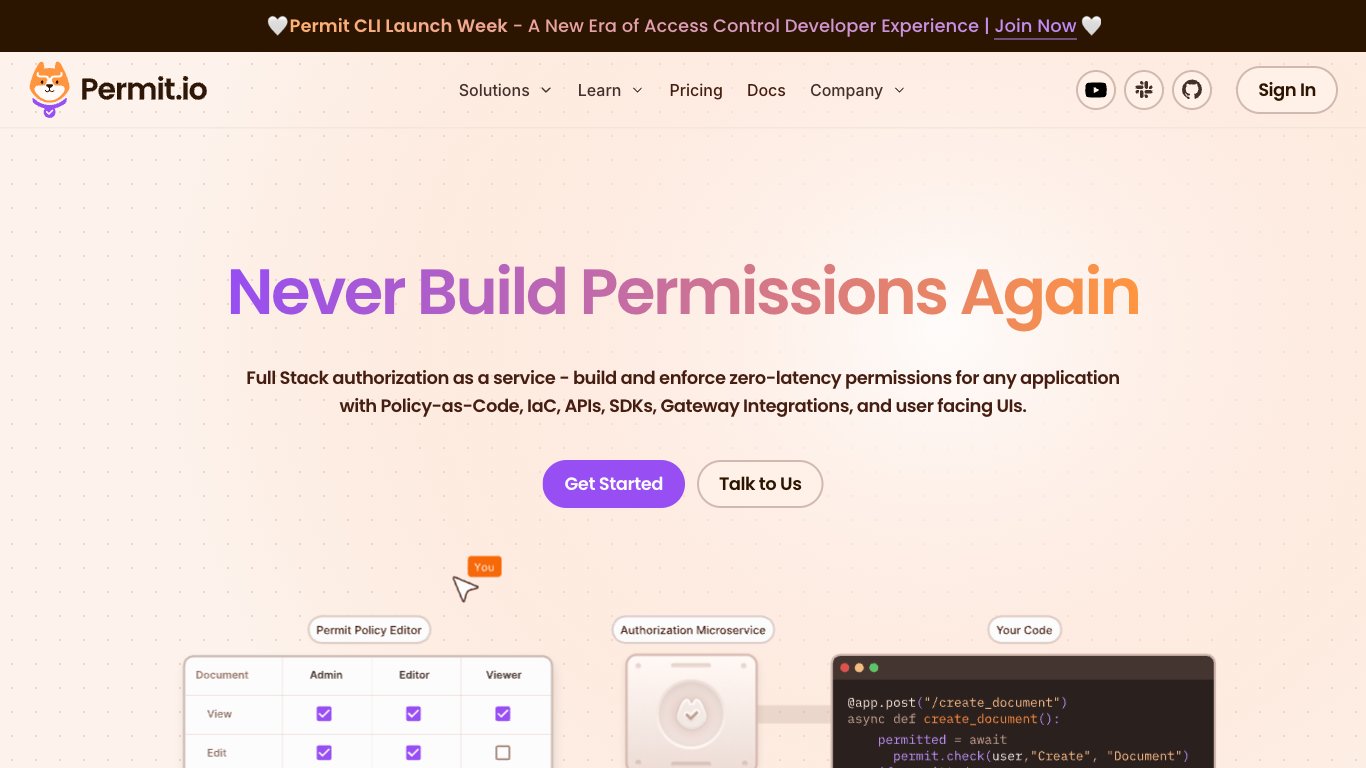Open the Slack community icon
This screenshot has width=1366, height=768.
pyautogui.click(x=1144, y=90)
